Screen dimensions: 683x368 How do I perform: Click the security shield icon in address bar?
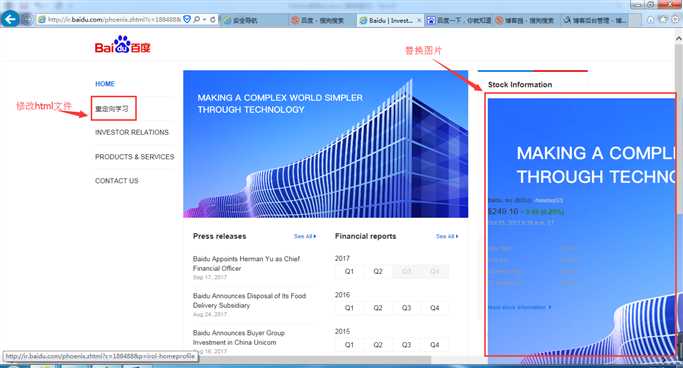(x=187, y=20)
